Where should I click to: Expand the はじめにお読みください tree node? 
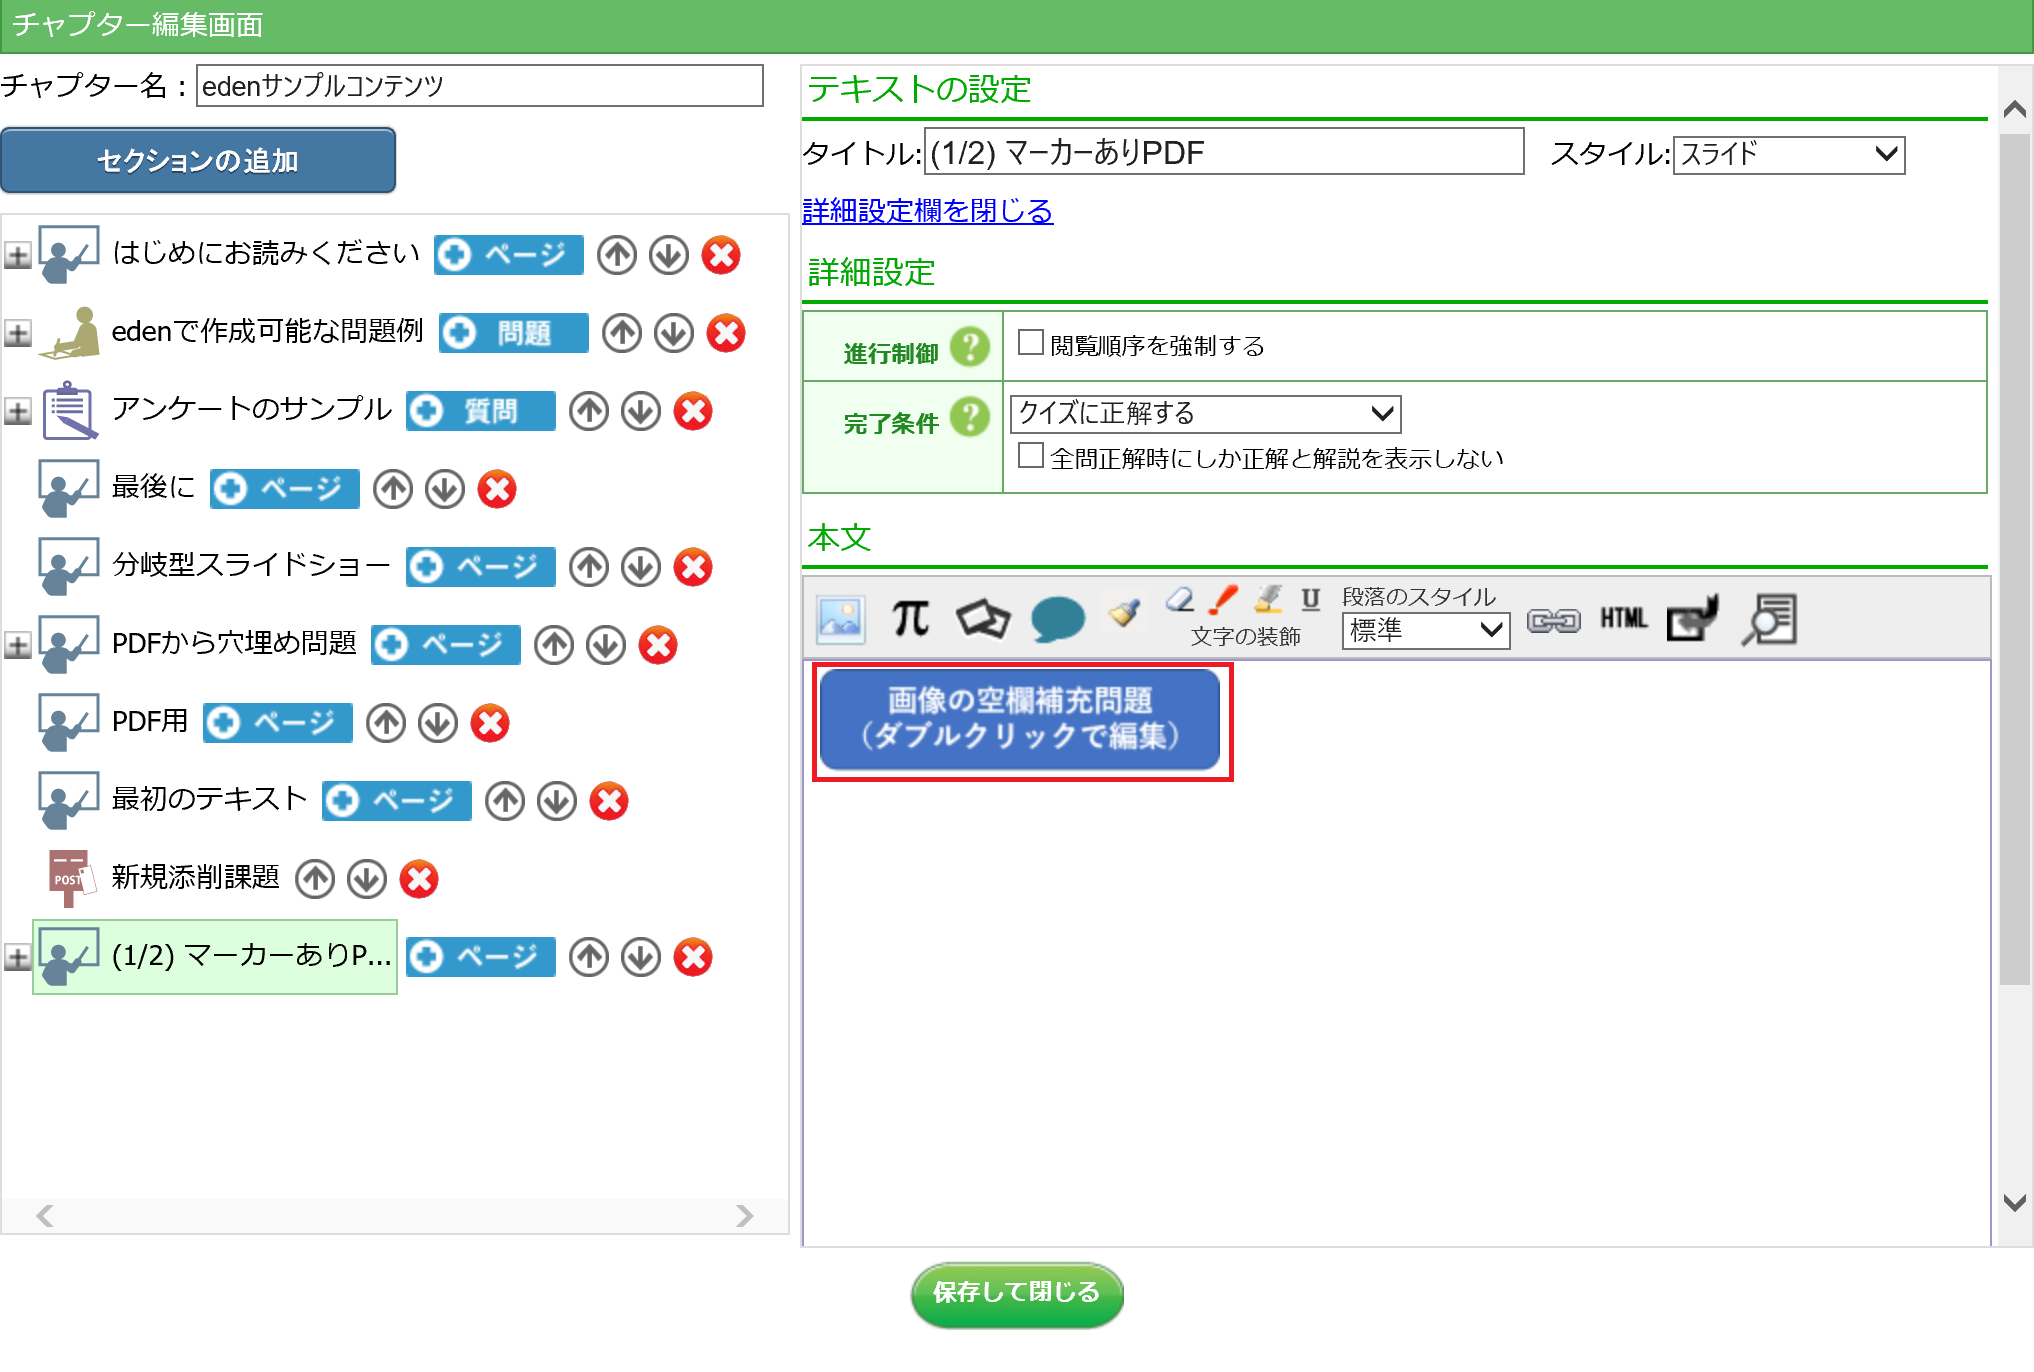[17, 255]
